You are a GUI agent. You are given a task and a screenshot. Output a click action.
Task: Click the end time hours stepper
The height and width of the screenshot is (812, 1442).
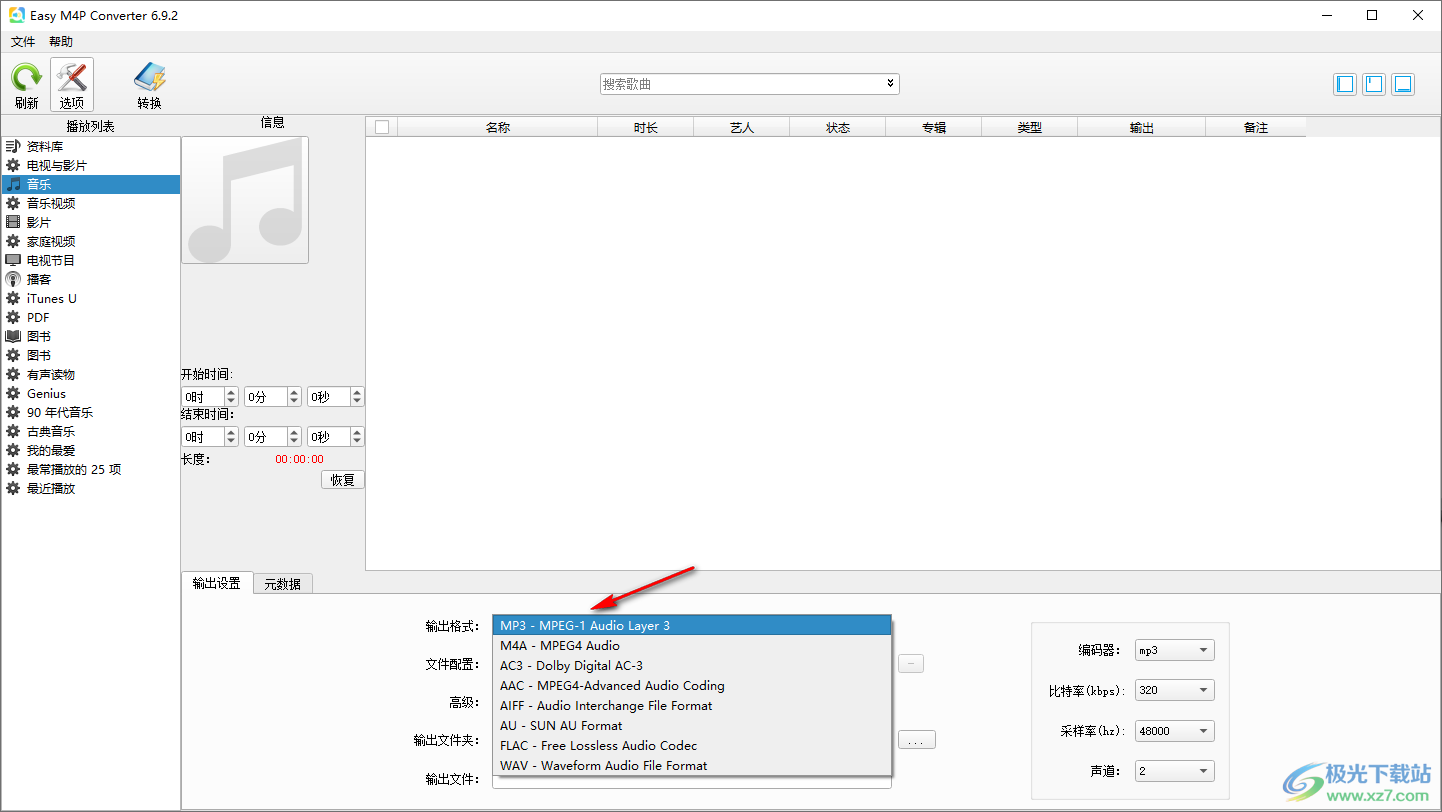click(231, 436)
